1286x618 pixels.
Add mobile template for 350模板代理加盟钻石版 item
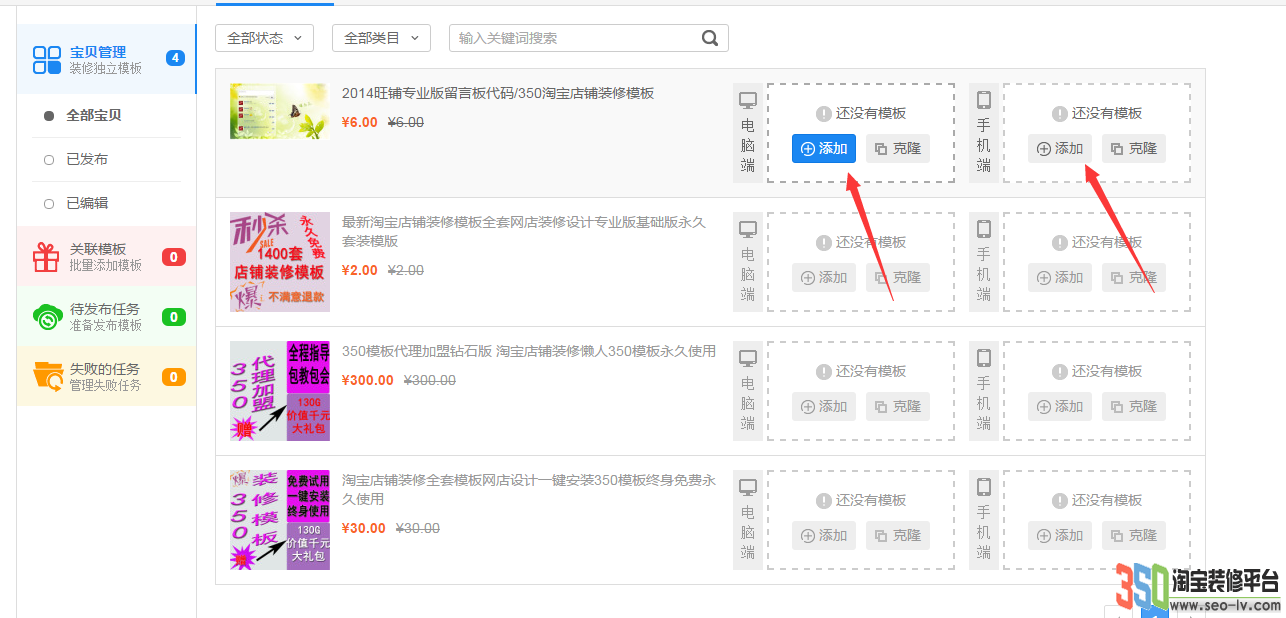[x=1060, y=406]
